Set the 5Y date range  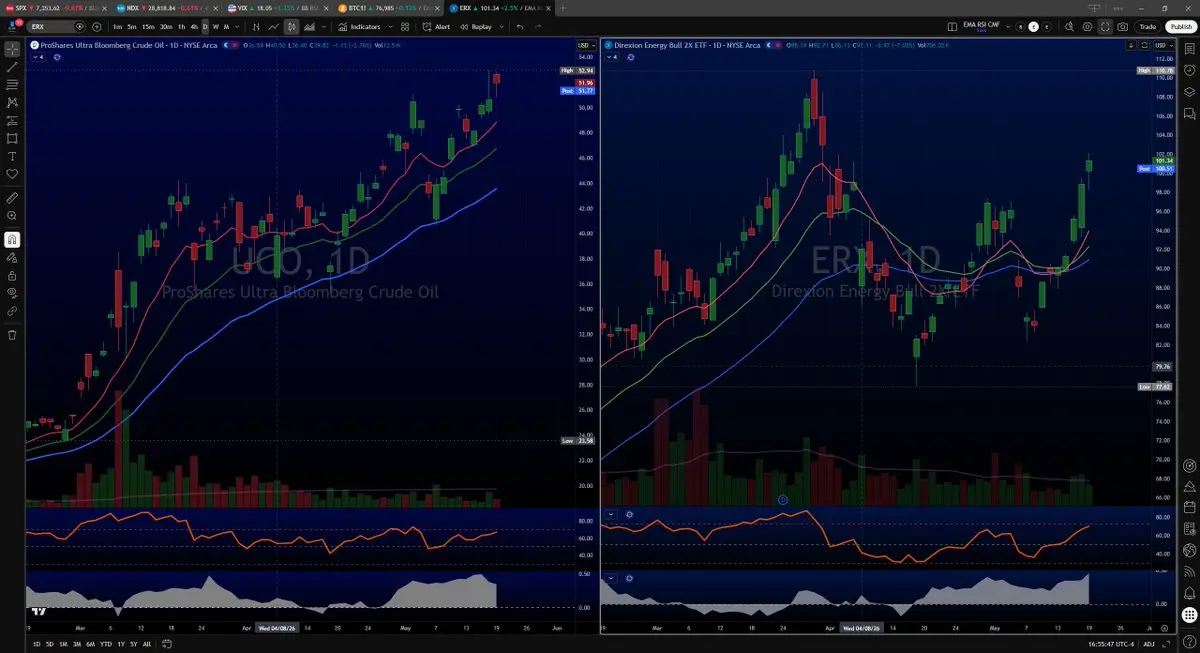[133, 644]
